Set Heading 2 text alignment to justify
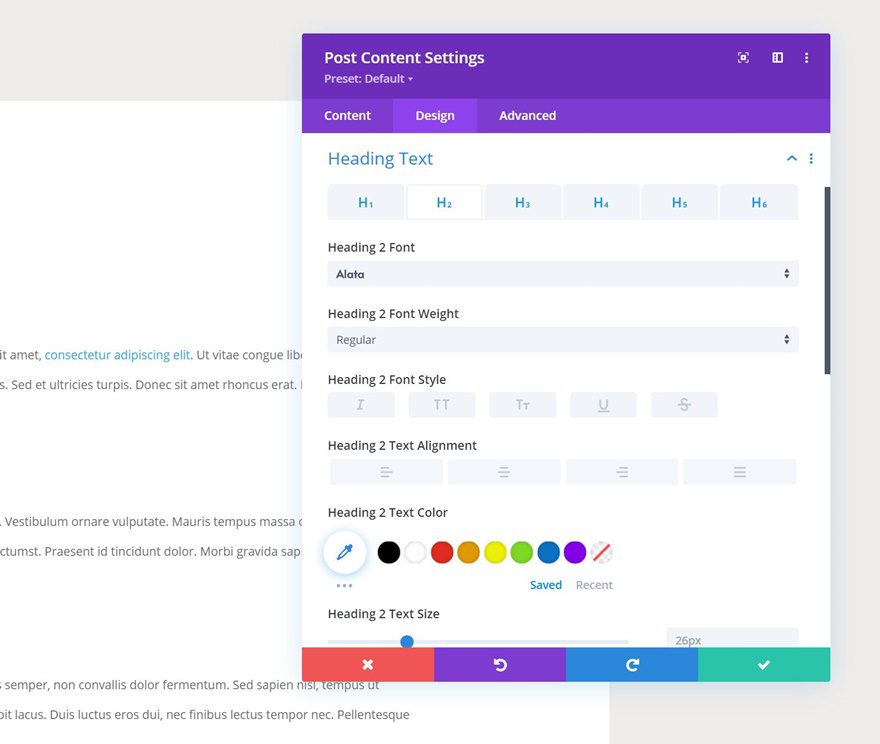The image size is (880, 744). tap(740, 470)
